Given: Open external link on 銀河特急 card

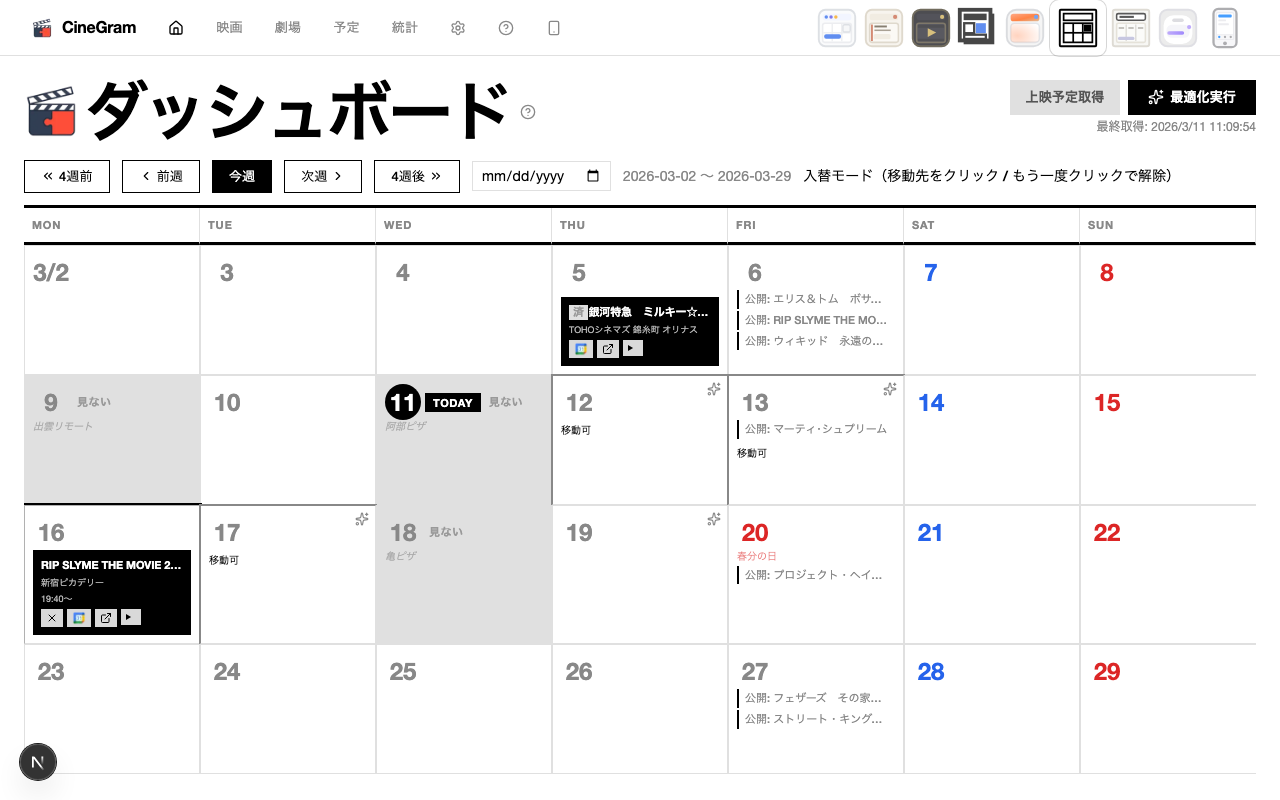Looking at the screenshot, I should [607, 348].
